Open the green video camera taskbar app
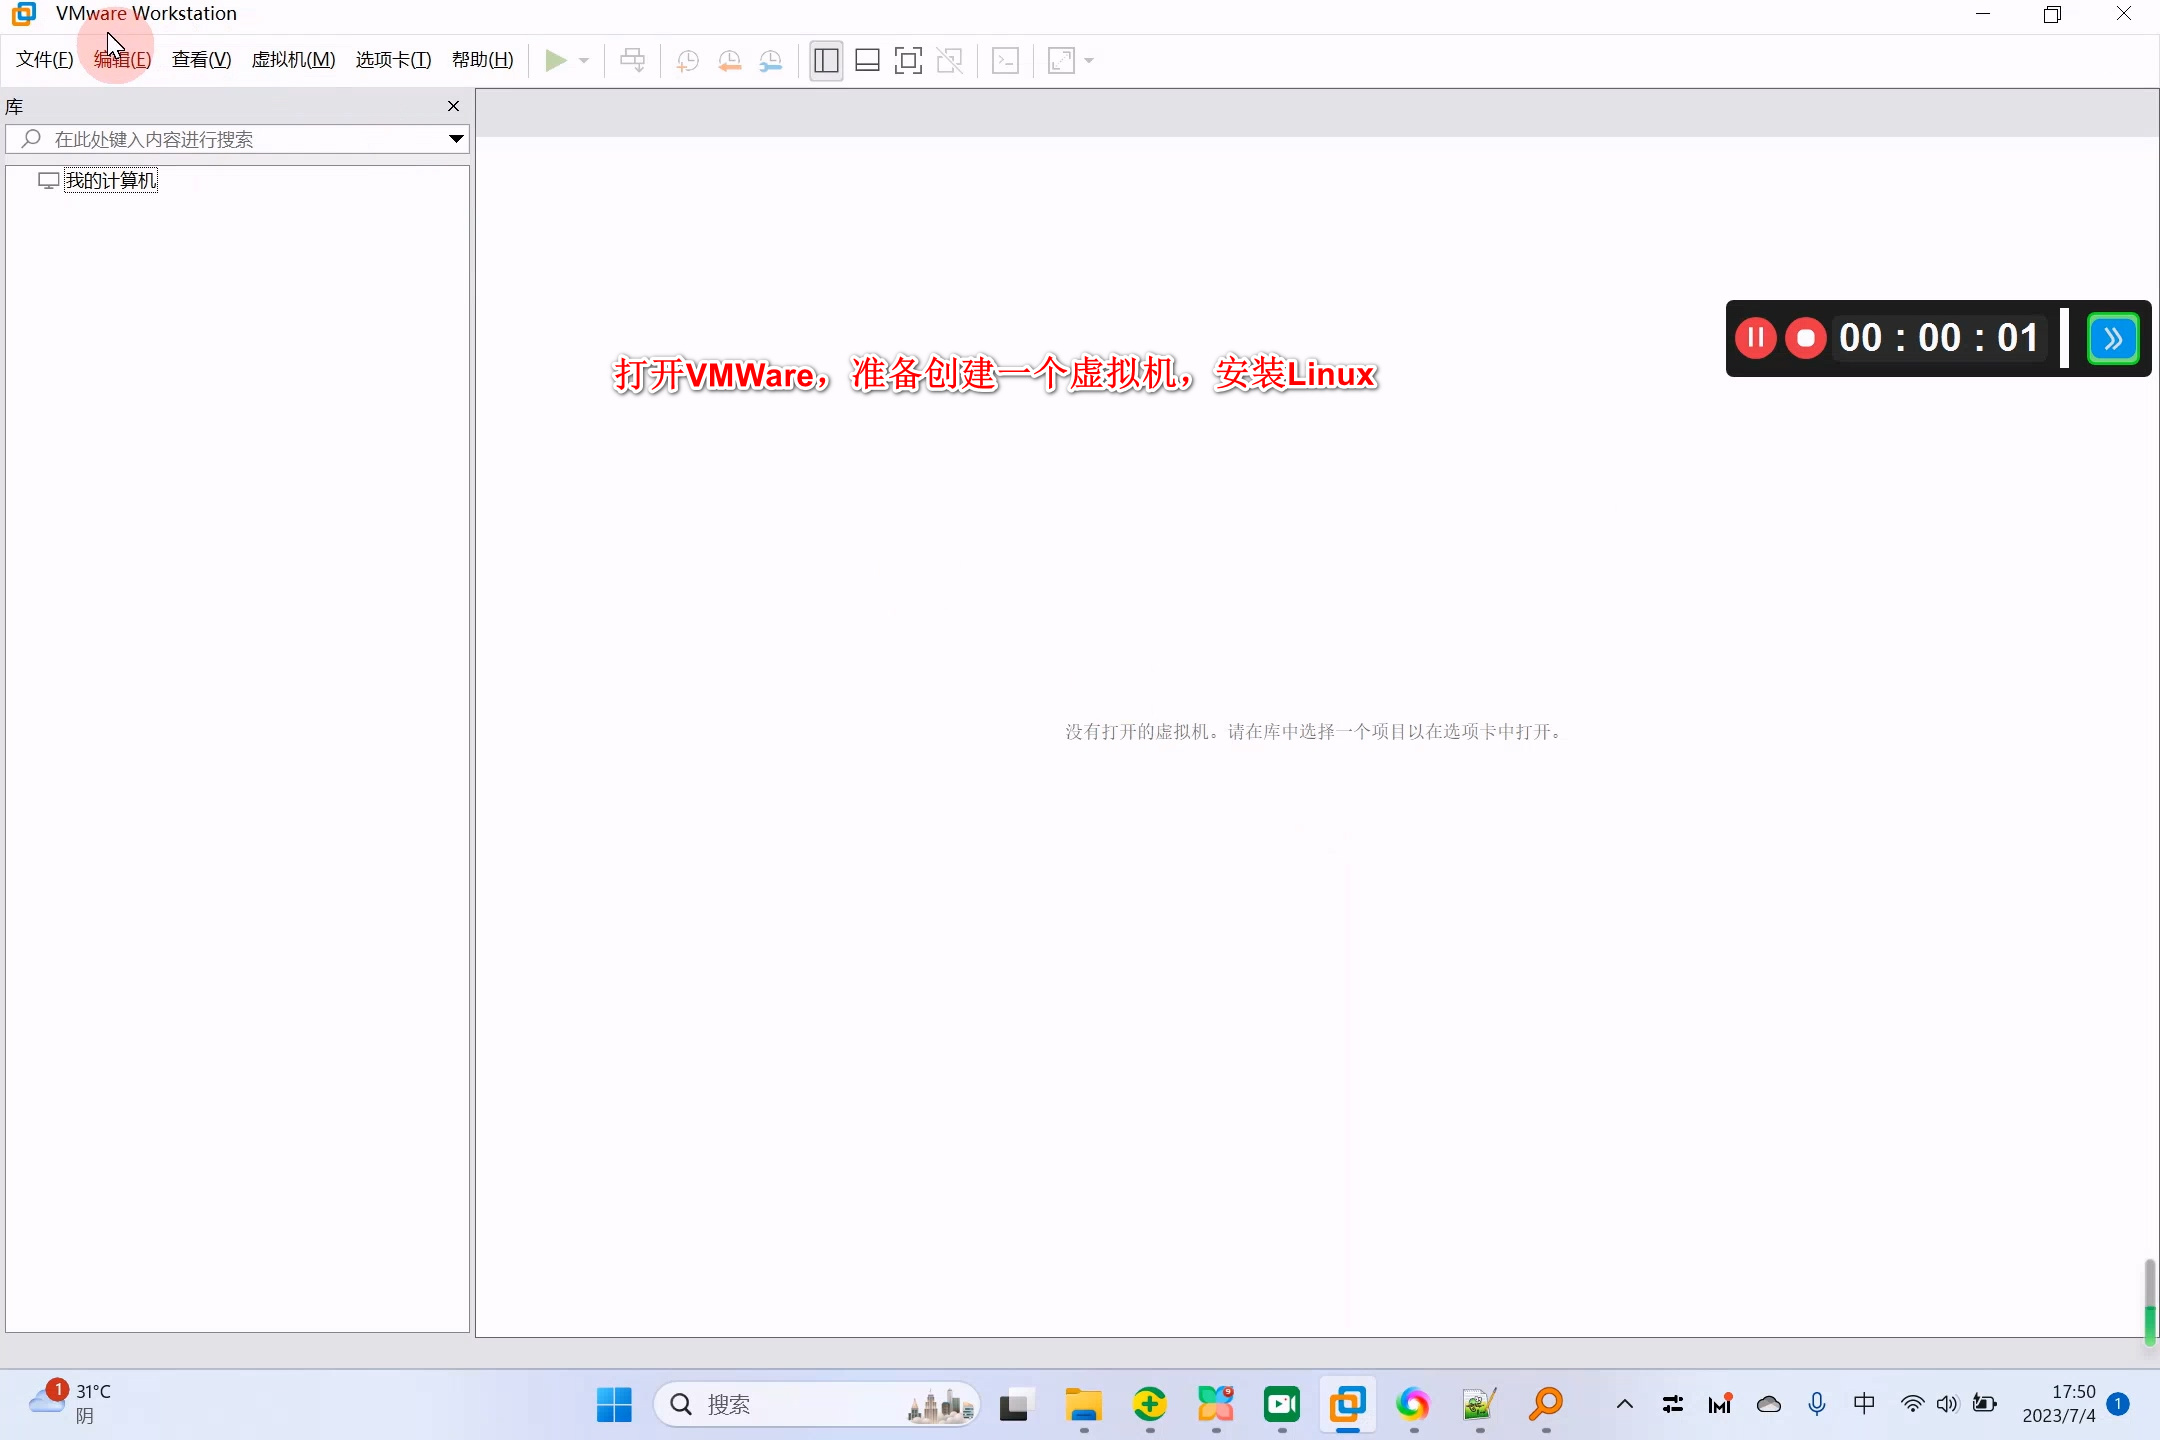Viewport: 2160px width, 1440px height. click(x=1282, y=1405)
